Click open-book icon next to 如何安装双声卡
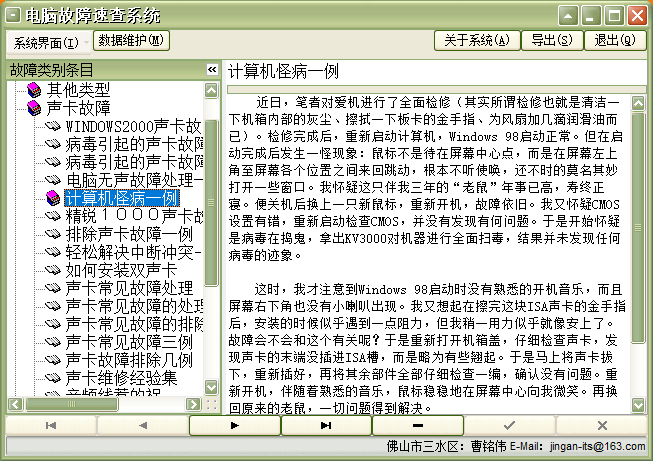 (x=52, y=270)
